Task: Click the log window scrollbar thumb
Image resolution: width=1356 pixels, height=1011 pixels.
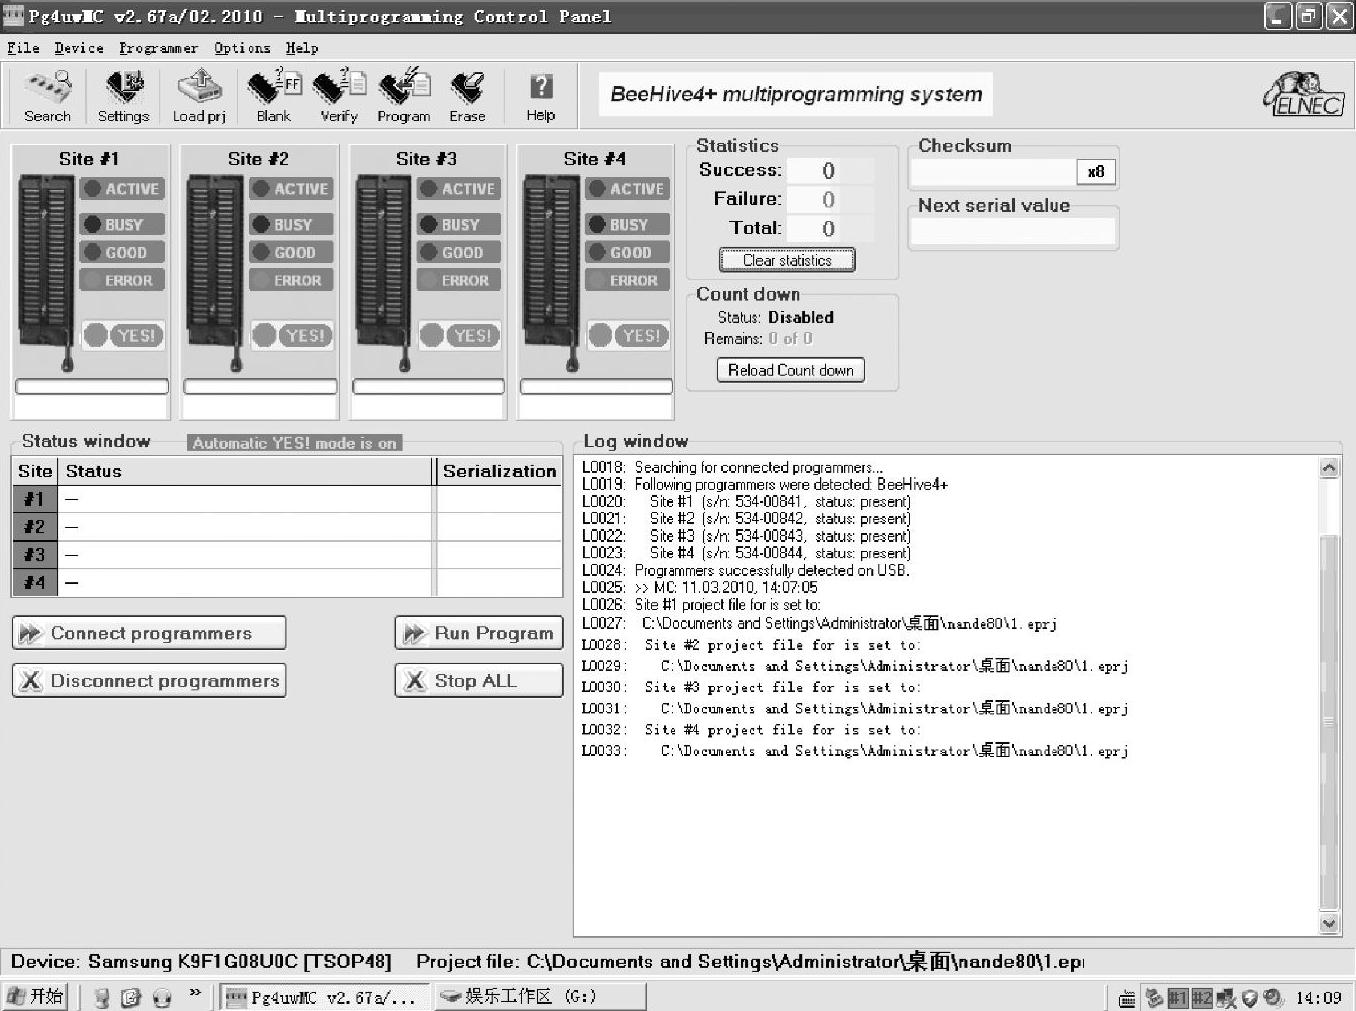Action: (x=1329, y=722)
